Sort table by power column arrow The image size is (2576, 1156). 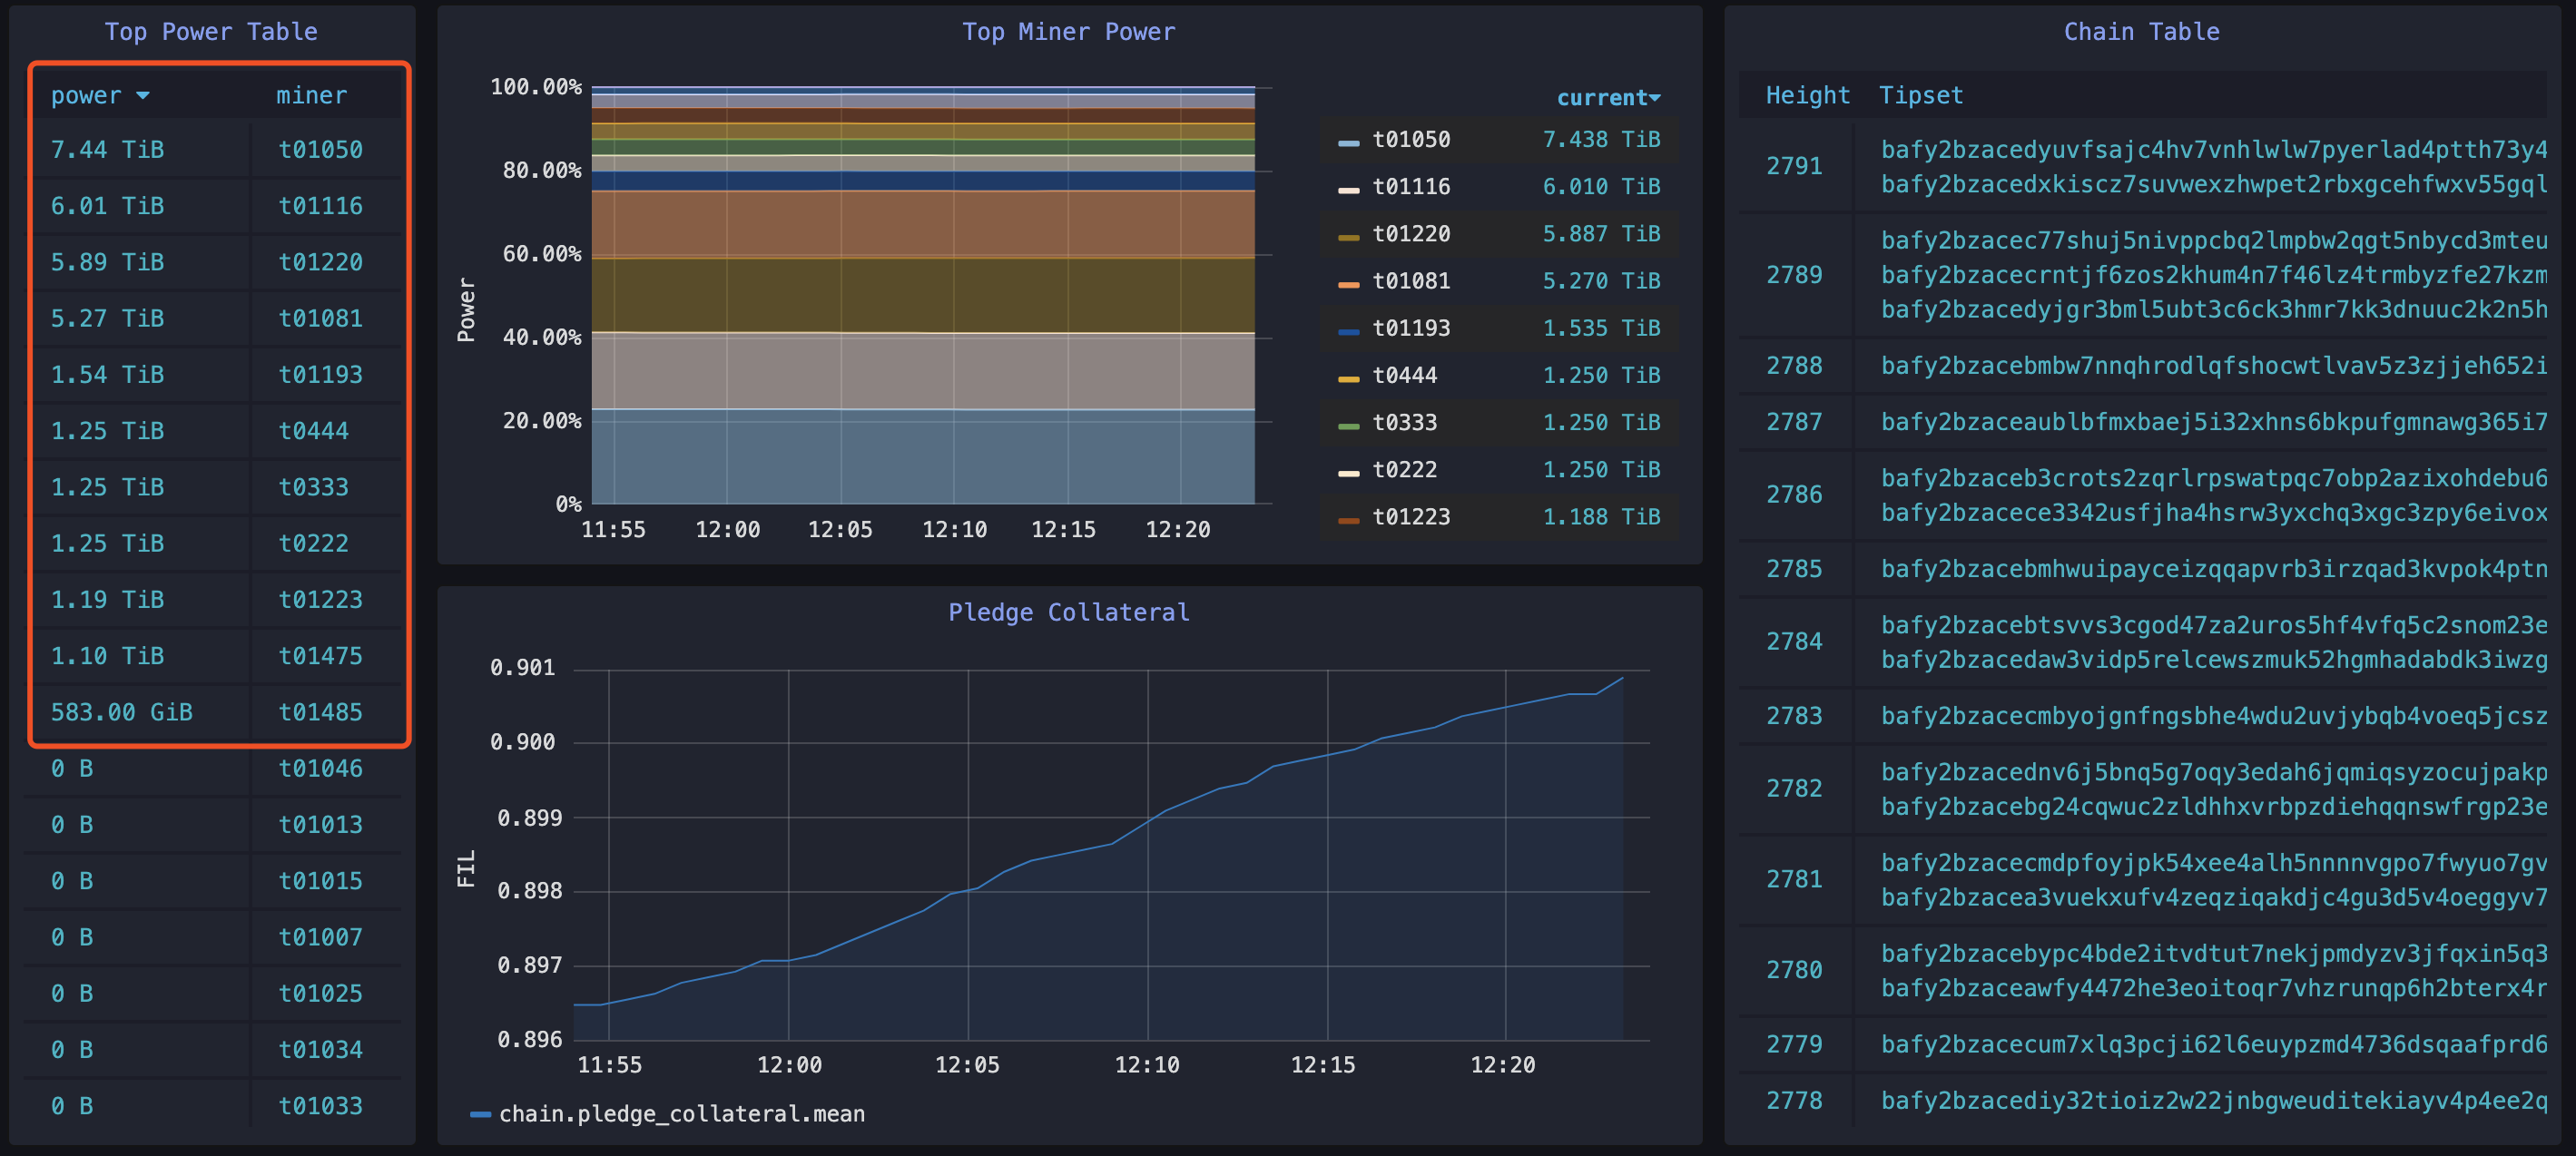pyautogui.click(x=143, y=95)
